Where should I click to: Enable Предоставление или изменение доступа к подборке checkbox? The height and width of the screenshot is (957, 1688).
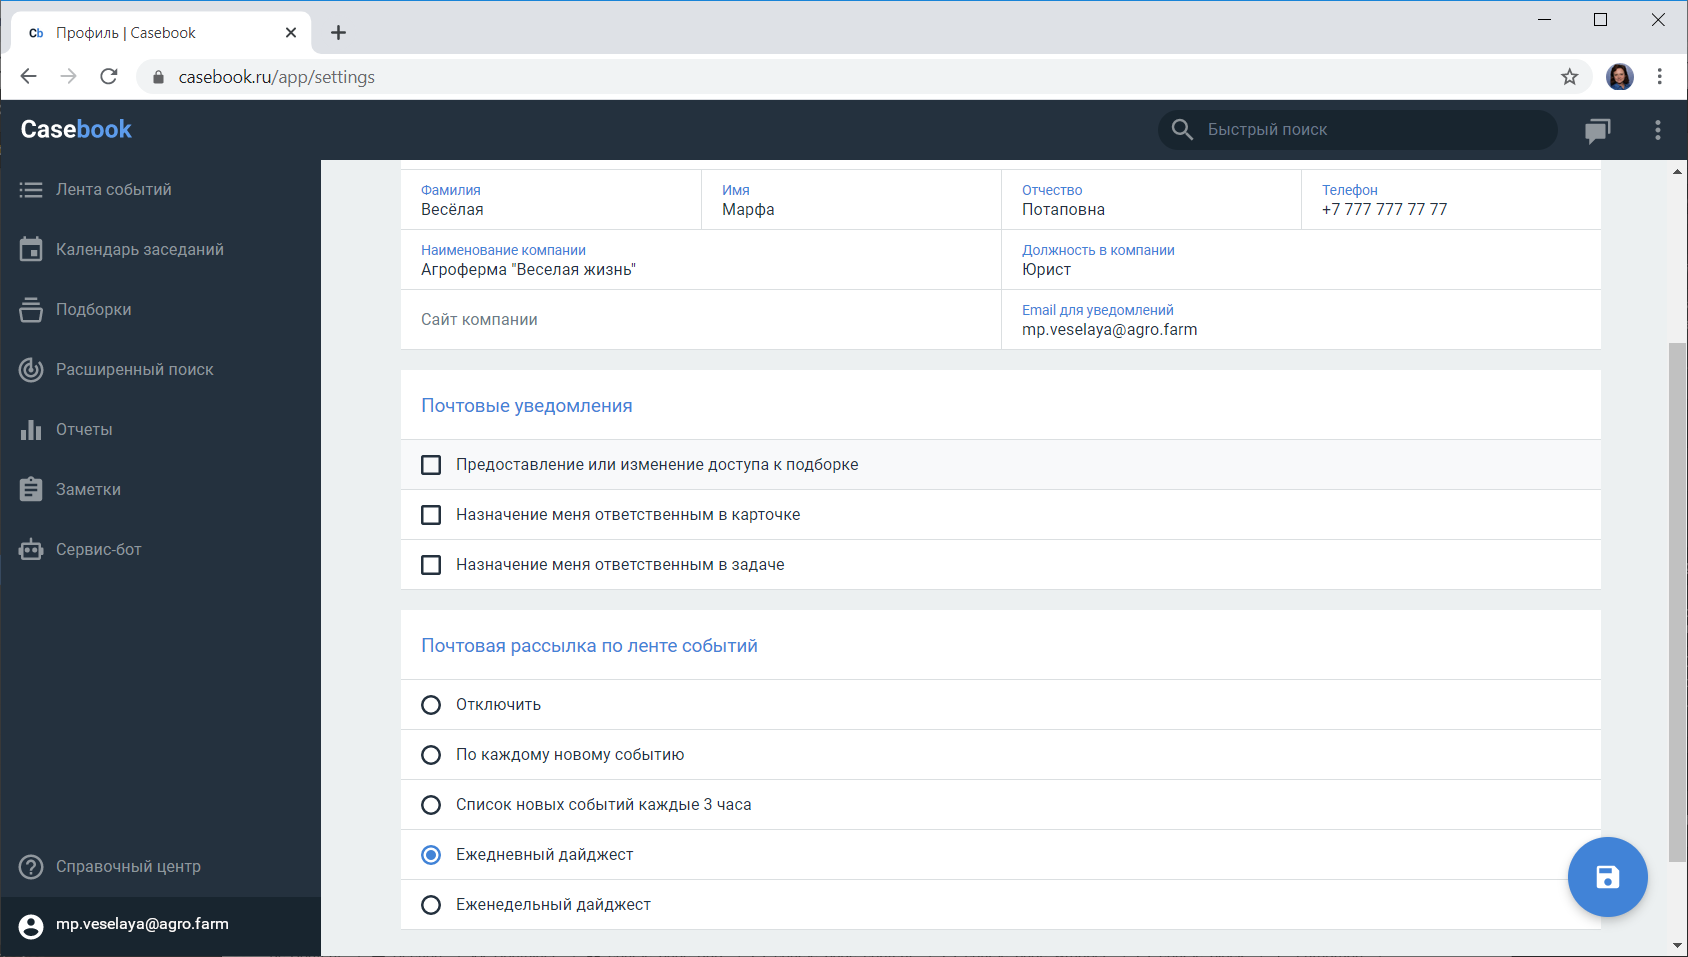(431, 465)
